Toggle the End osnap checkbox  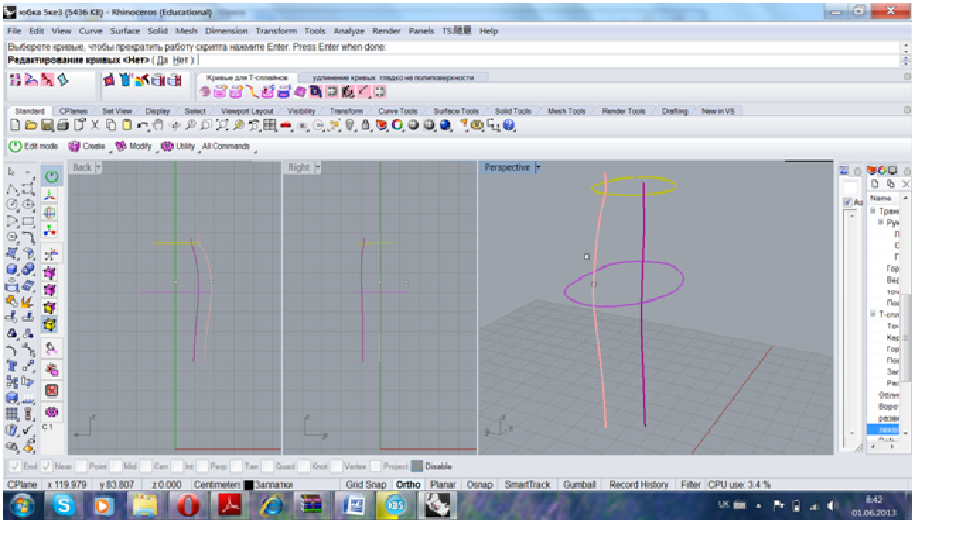14,466
